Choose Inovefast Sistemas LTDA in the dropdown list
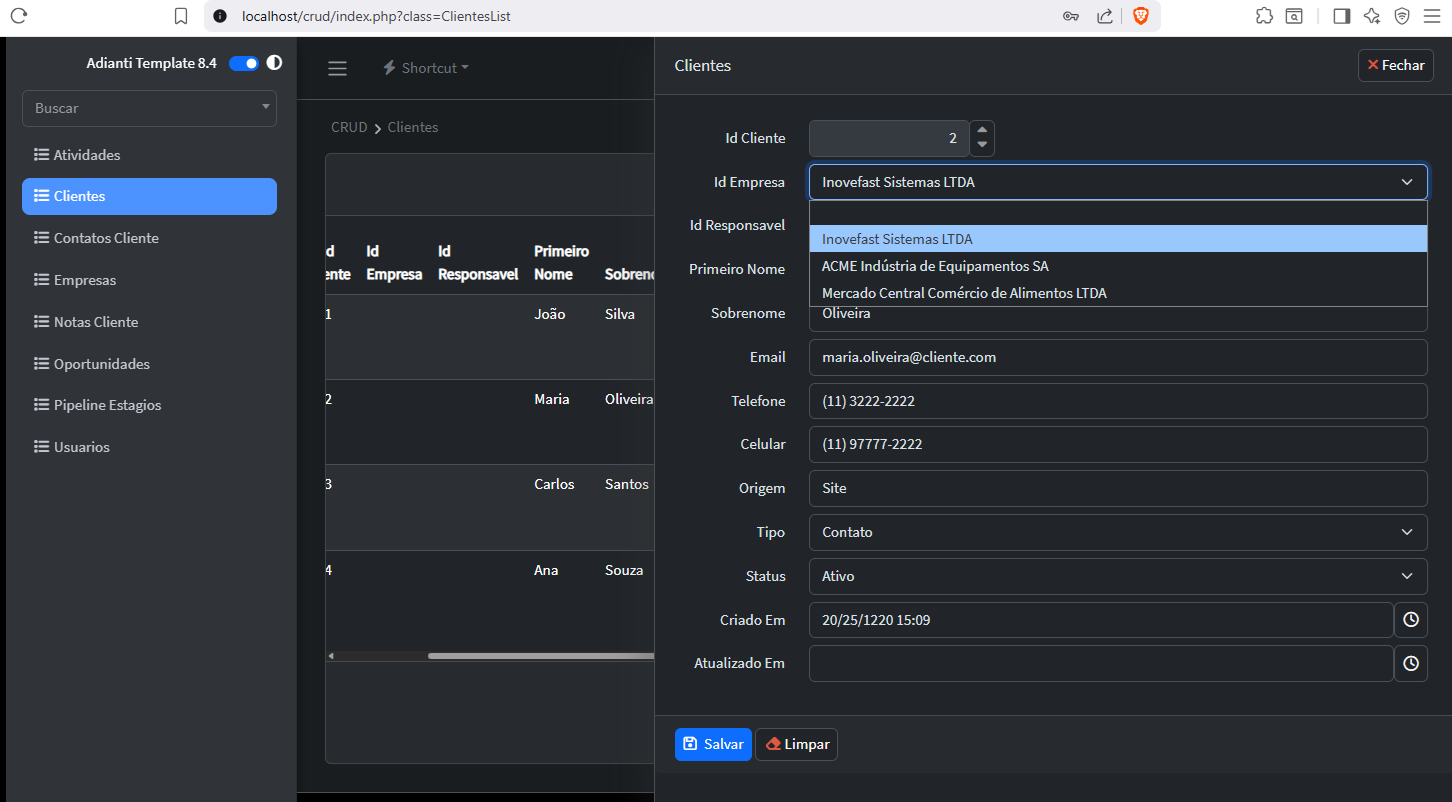 1118,239
